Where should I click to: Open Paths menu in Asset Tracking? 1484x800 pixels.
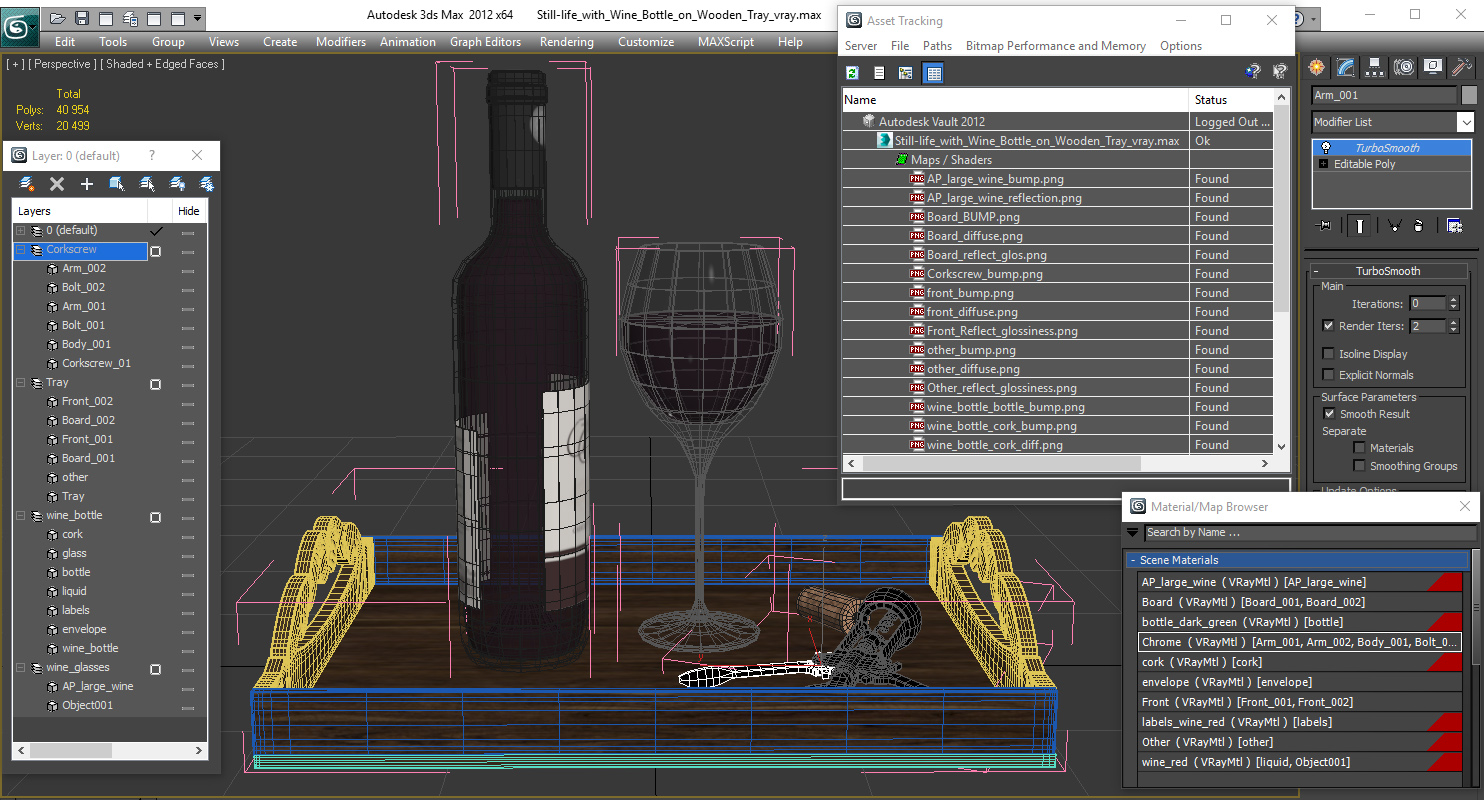pyautogui.click(x=937, y=46)
